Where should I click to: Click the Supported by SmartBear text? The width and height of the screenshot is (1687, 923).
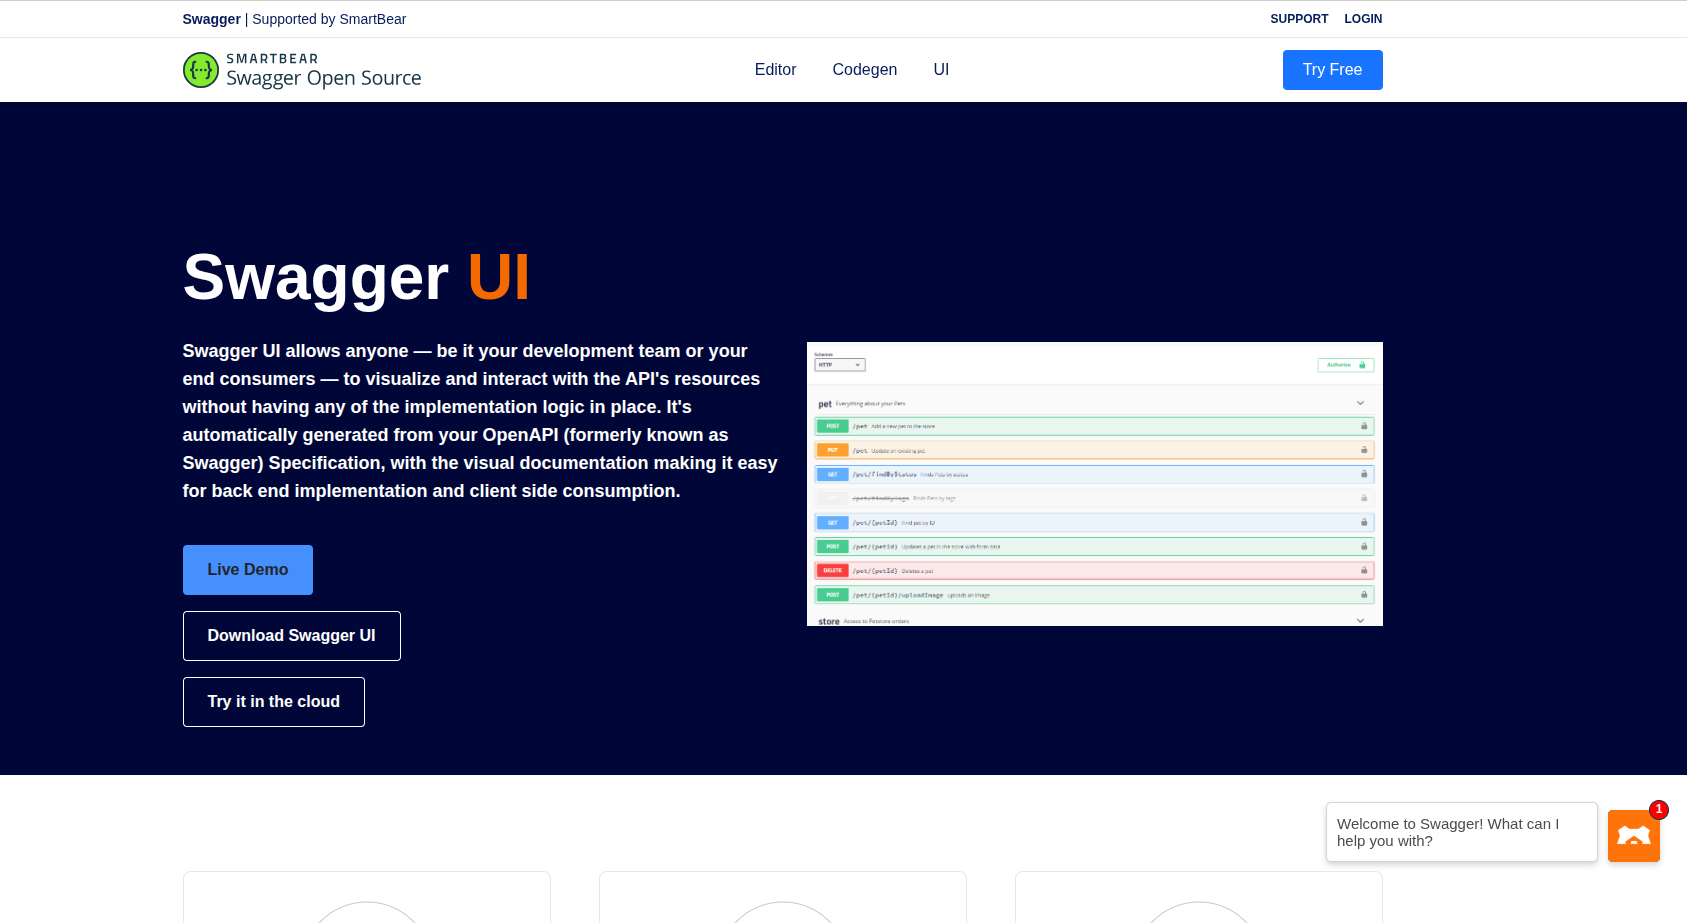[329, 19]
